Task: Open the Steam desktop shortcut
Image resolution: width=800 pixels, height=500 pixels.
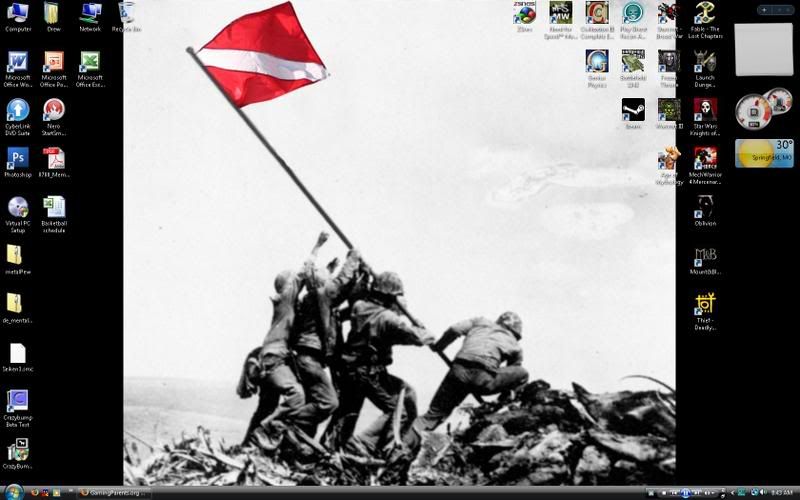Action: coord(632,109)
